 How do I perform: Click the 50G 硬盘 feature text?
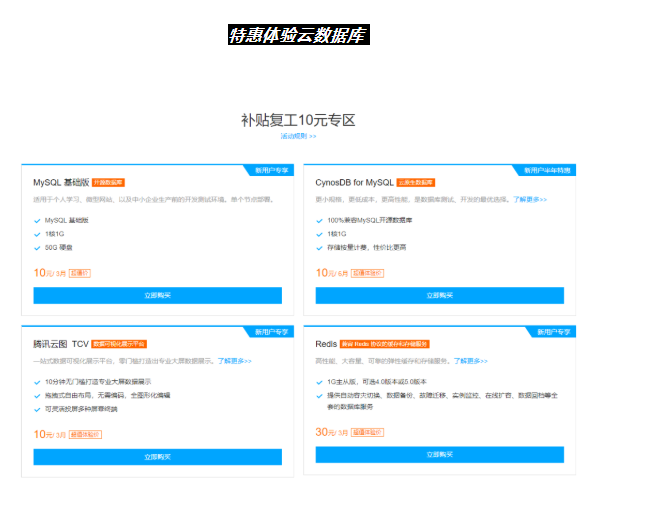59,247
